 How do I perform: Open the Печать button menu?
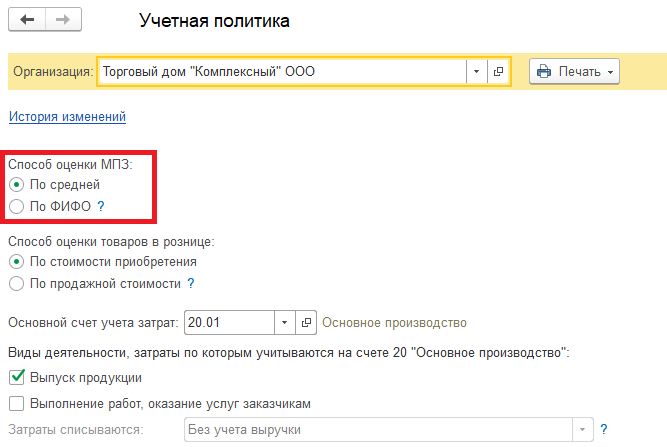tap(574, 71)
